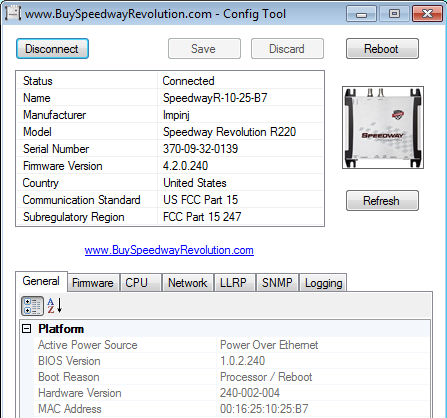
Task: Click the Save button
Action: pos(204,49)
